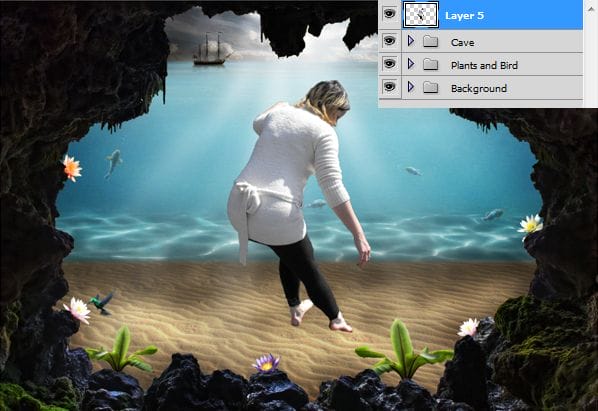Select the Layer 5 name label

(x=464, y=16)
